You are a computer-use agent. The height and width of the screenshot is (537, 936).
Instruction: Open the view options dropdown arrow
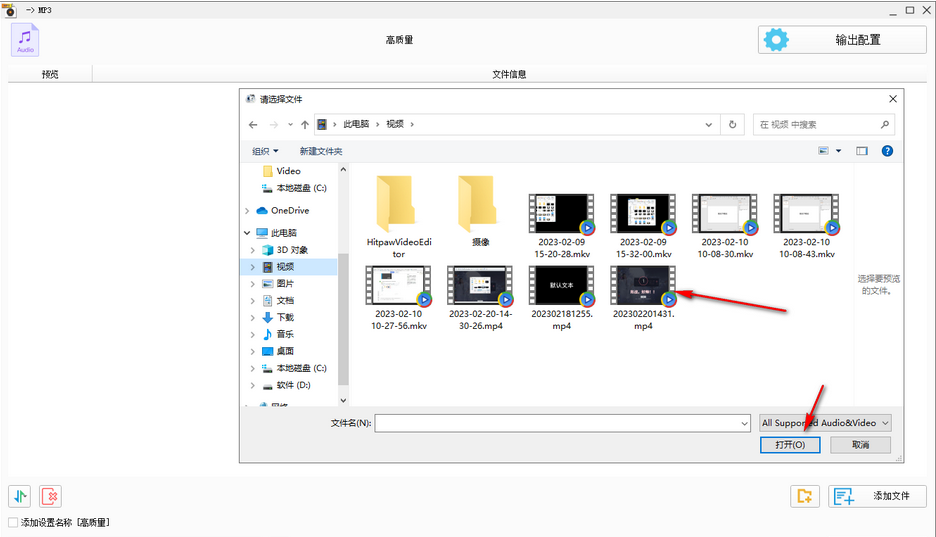coord(838,151)
